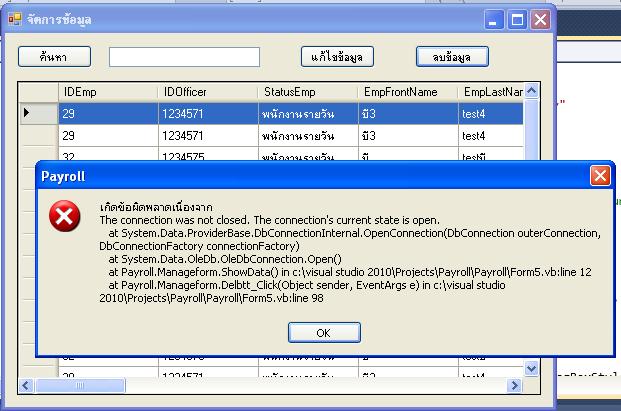Click the พนักงานรายวัน cell in the second row
The height and width of the screenshot is (411, 621).
[308, 136]
